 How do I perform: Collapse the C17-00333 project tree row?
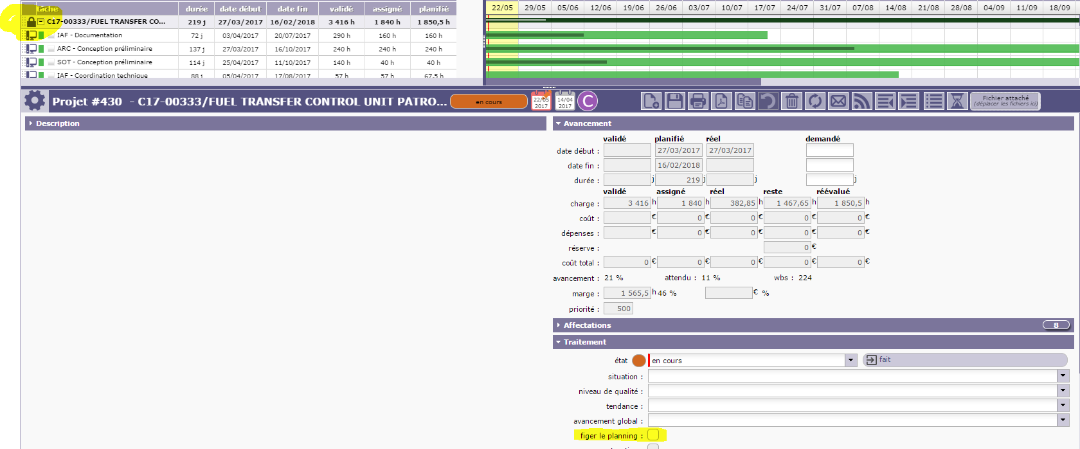tap(42, 20)
